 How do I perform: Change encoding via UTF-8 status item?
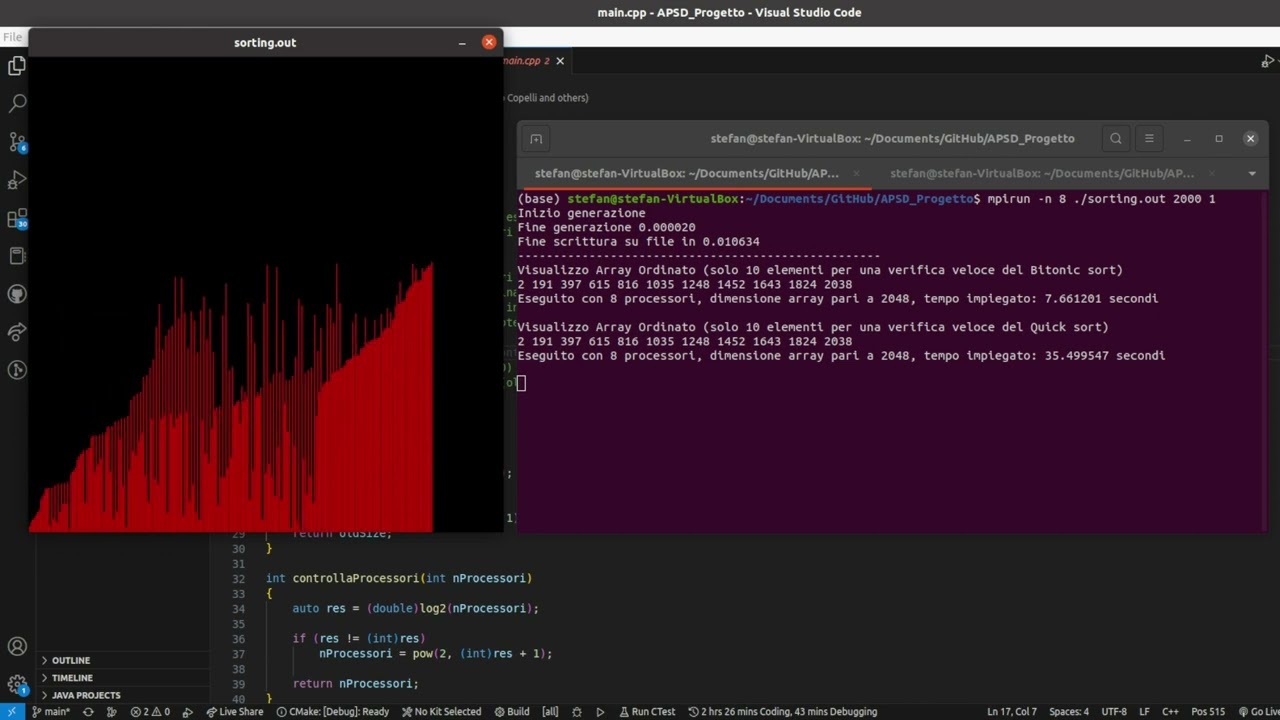click(1114, 712)
